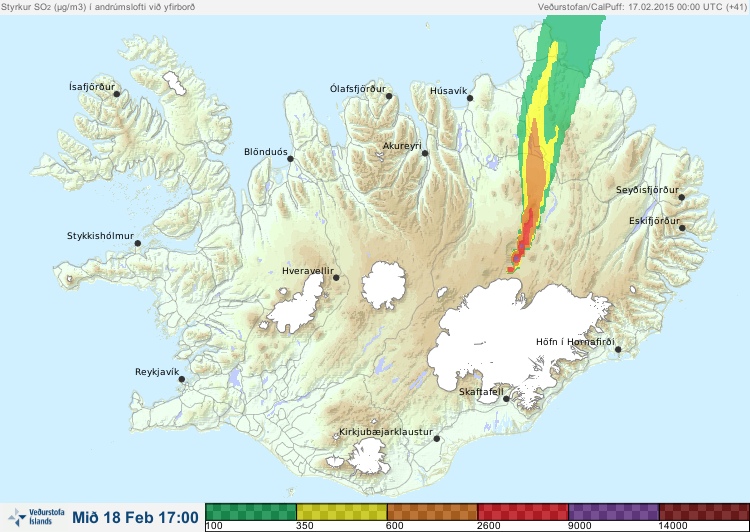750x532 pixels.
Task: Click the Skaftafell marker dot
Action: [x=506, y=399]
